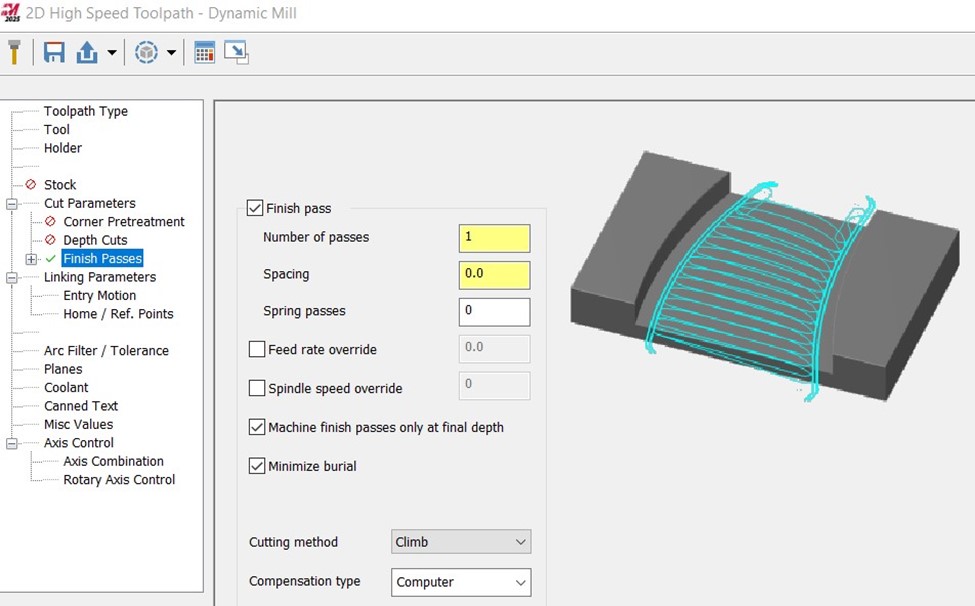Viewport: 975px width, 606px height.
Task: Click the Feed rate override value field
Action: 494,349
